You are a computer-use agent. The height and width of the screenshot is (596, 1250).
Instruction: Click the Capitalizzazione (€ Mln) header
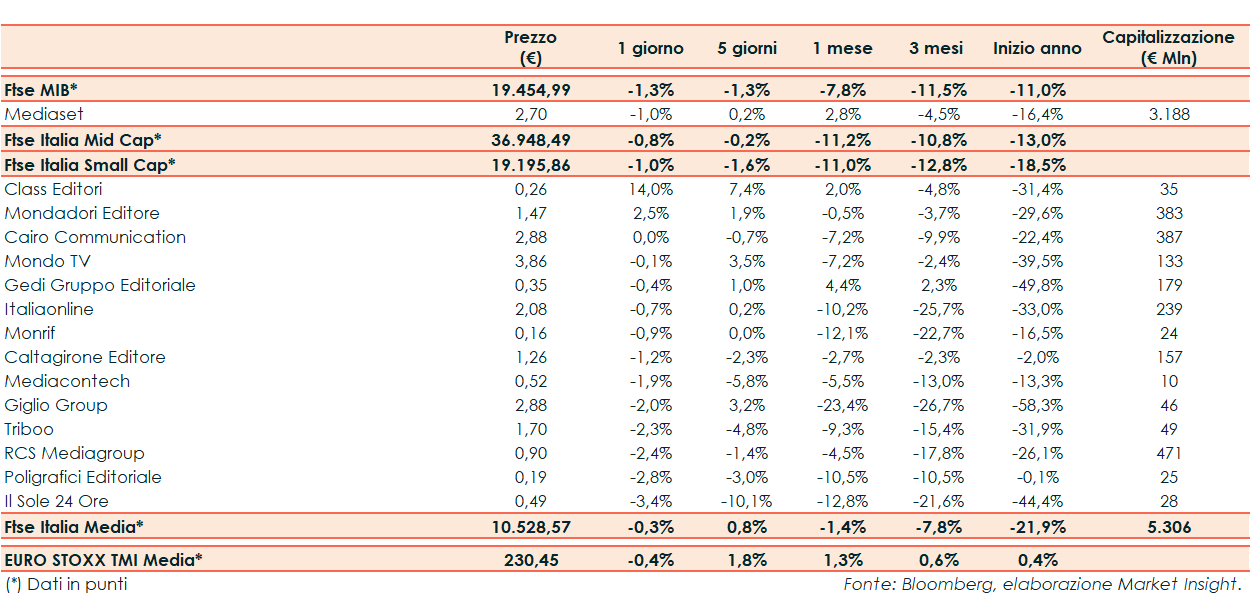pyautogui.click(x=1168, y=47)
